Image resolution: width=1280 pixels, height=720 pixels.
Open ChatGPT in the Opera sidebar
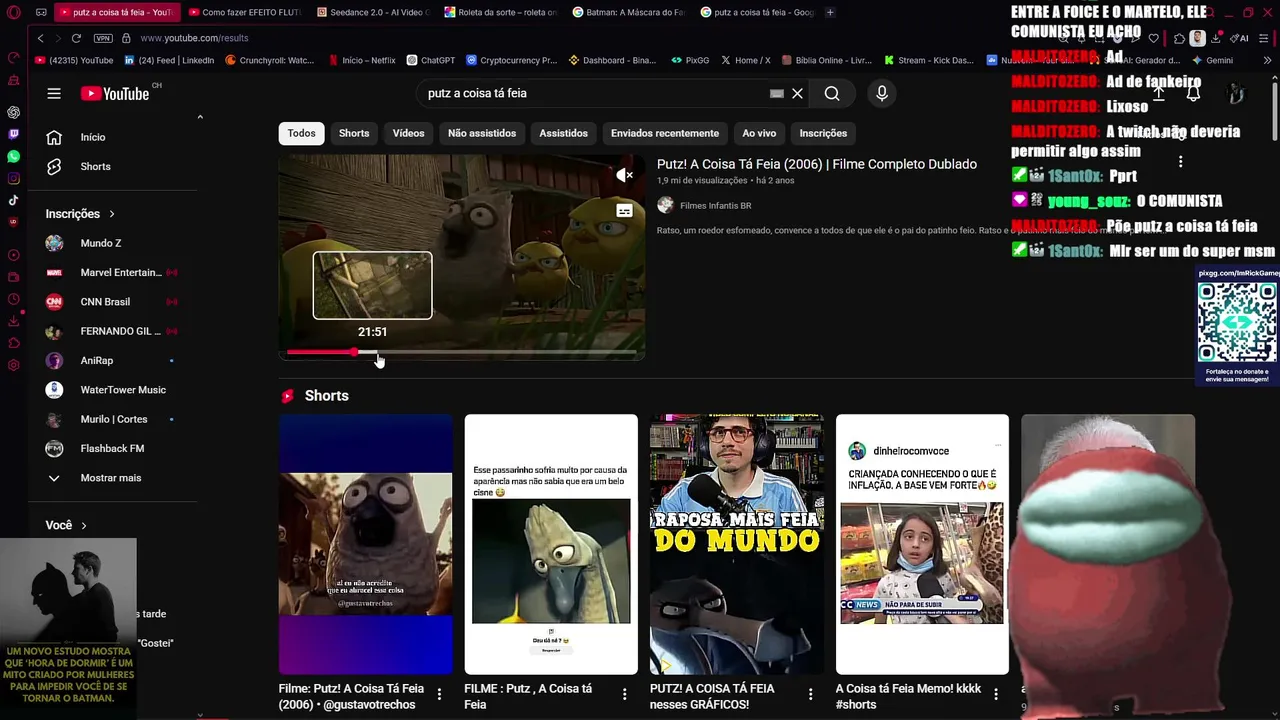pyautogui.click(x=13, y=112)
